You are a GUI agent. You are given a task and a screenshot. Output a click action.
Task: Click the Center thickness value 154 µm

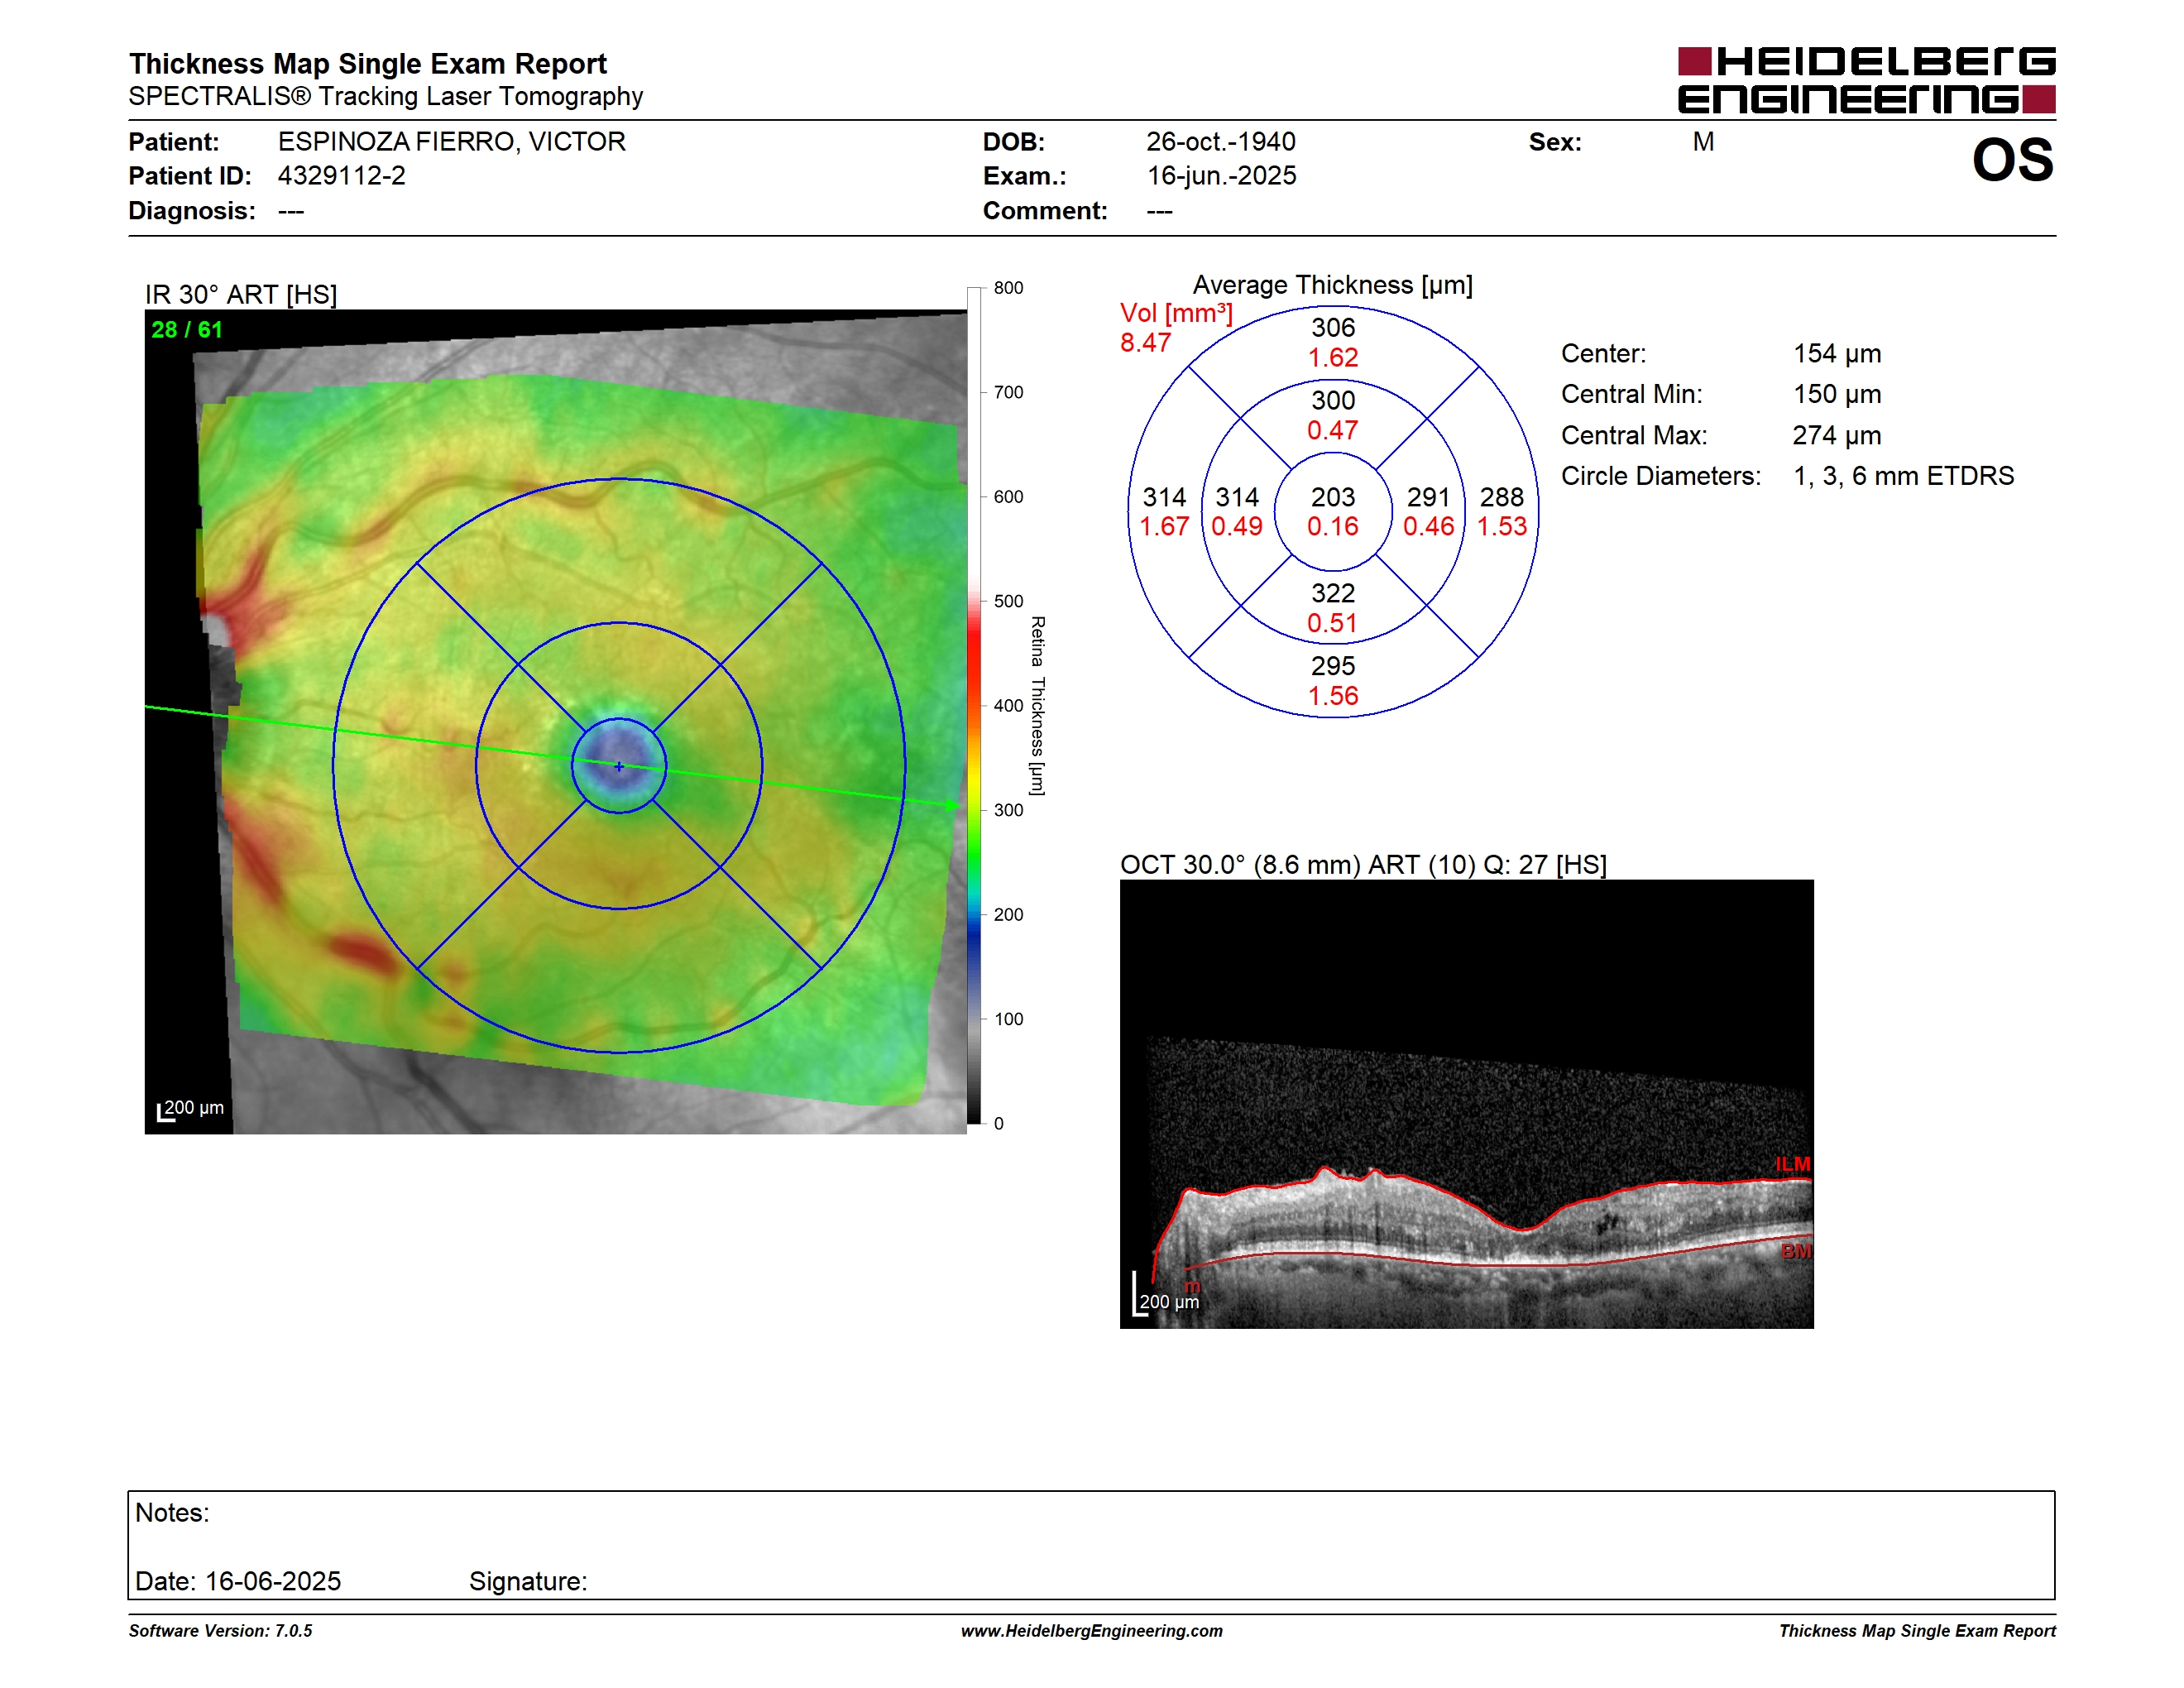tap(1836, 354)
